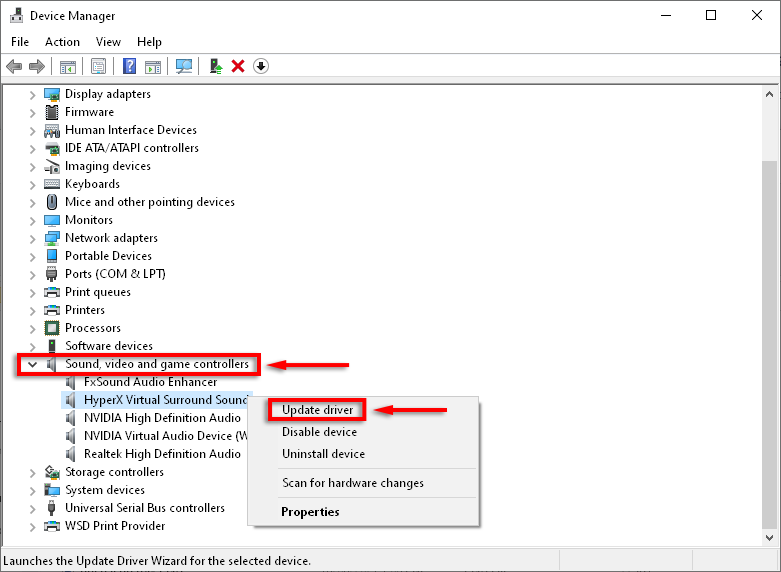Click the Properties sheet toolbar icon
Screen dimensions: 781x572
pyautogui.click(x=98, y=66)
